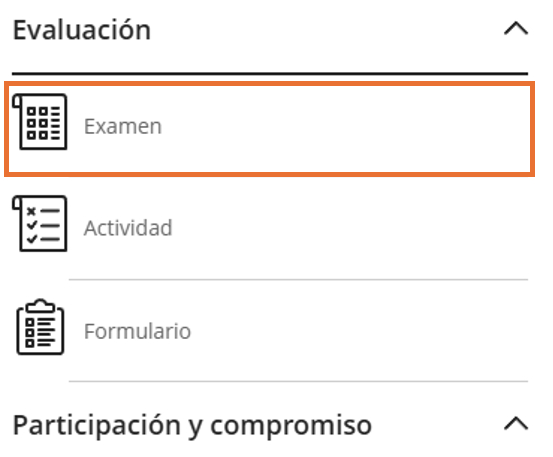Click the Actividad row to the right of its label
Viewport: 553px width, 457px height.
click(349, 228)
